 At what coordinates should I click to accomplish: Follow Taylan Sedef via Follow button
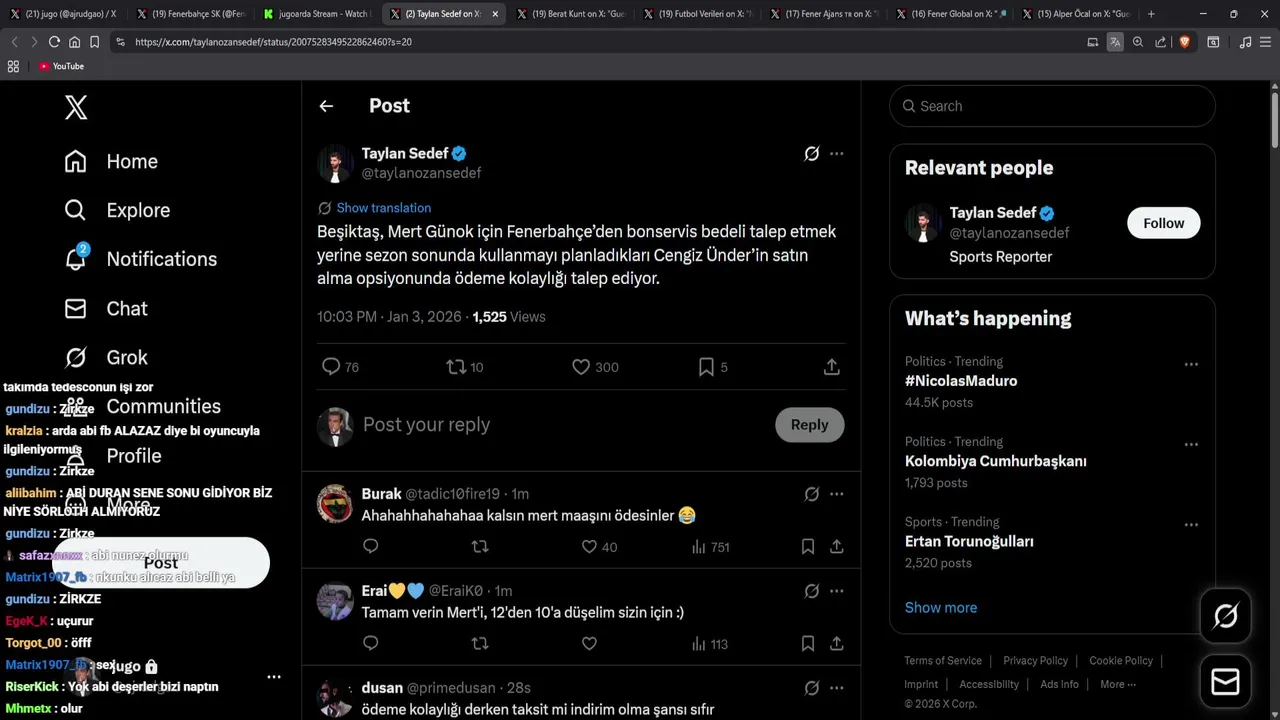[1164, 223]
